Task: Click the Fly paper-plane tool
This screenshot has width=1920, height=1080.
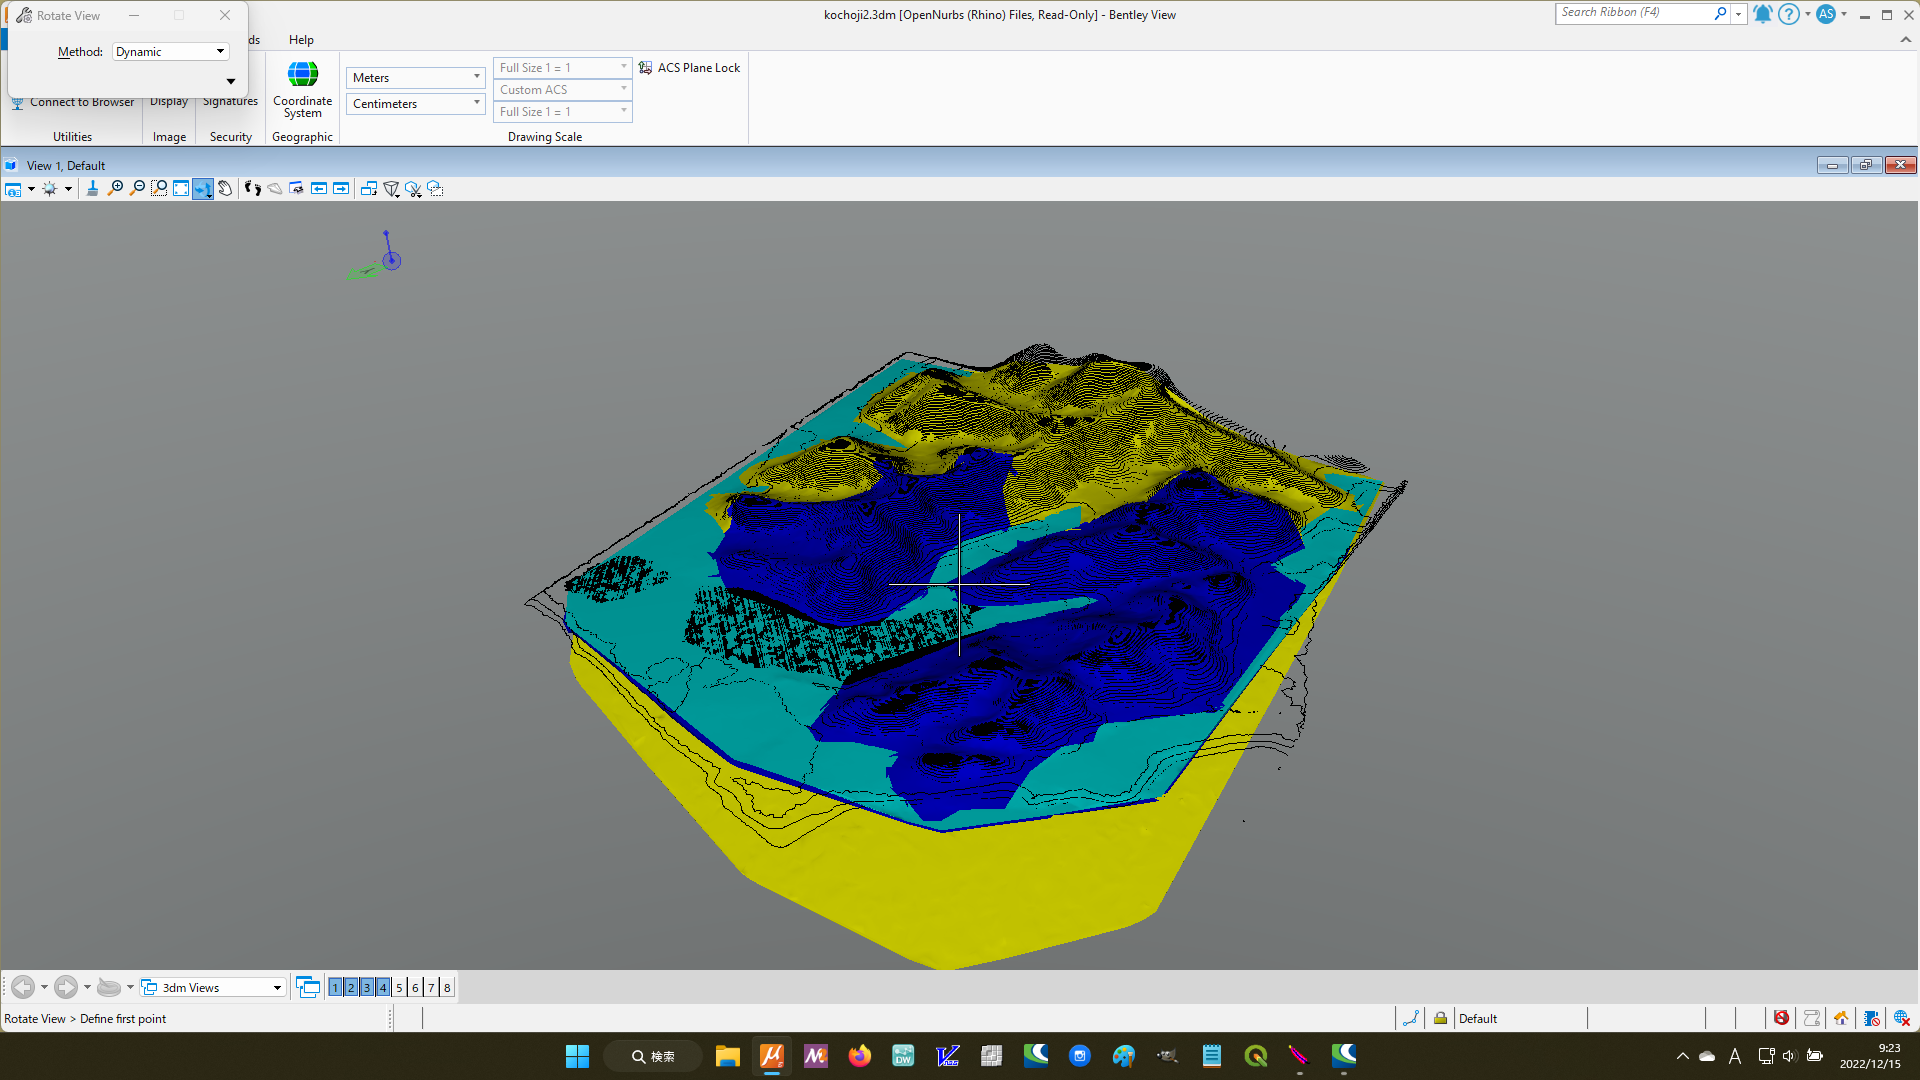Action: (x=275, y=189)
